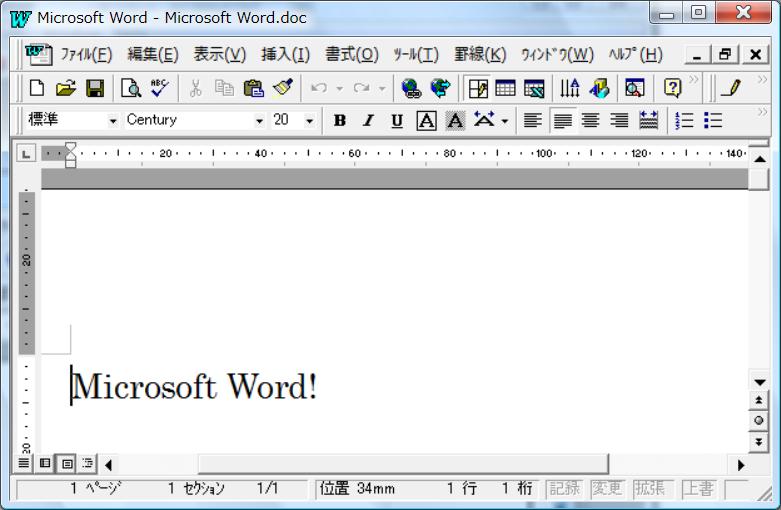Open the ウィンドウ(W) menu
The width and height of the screenshot is (781, 510).
click(557, 54)
